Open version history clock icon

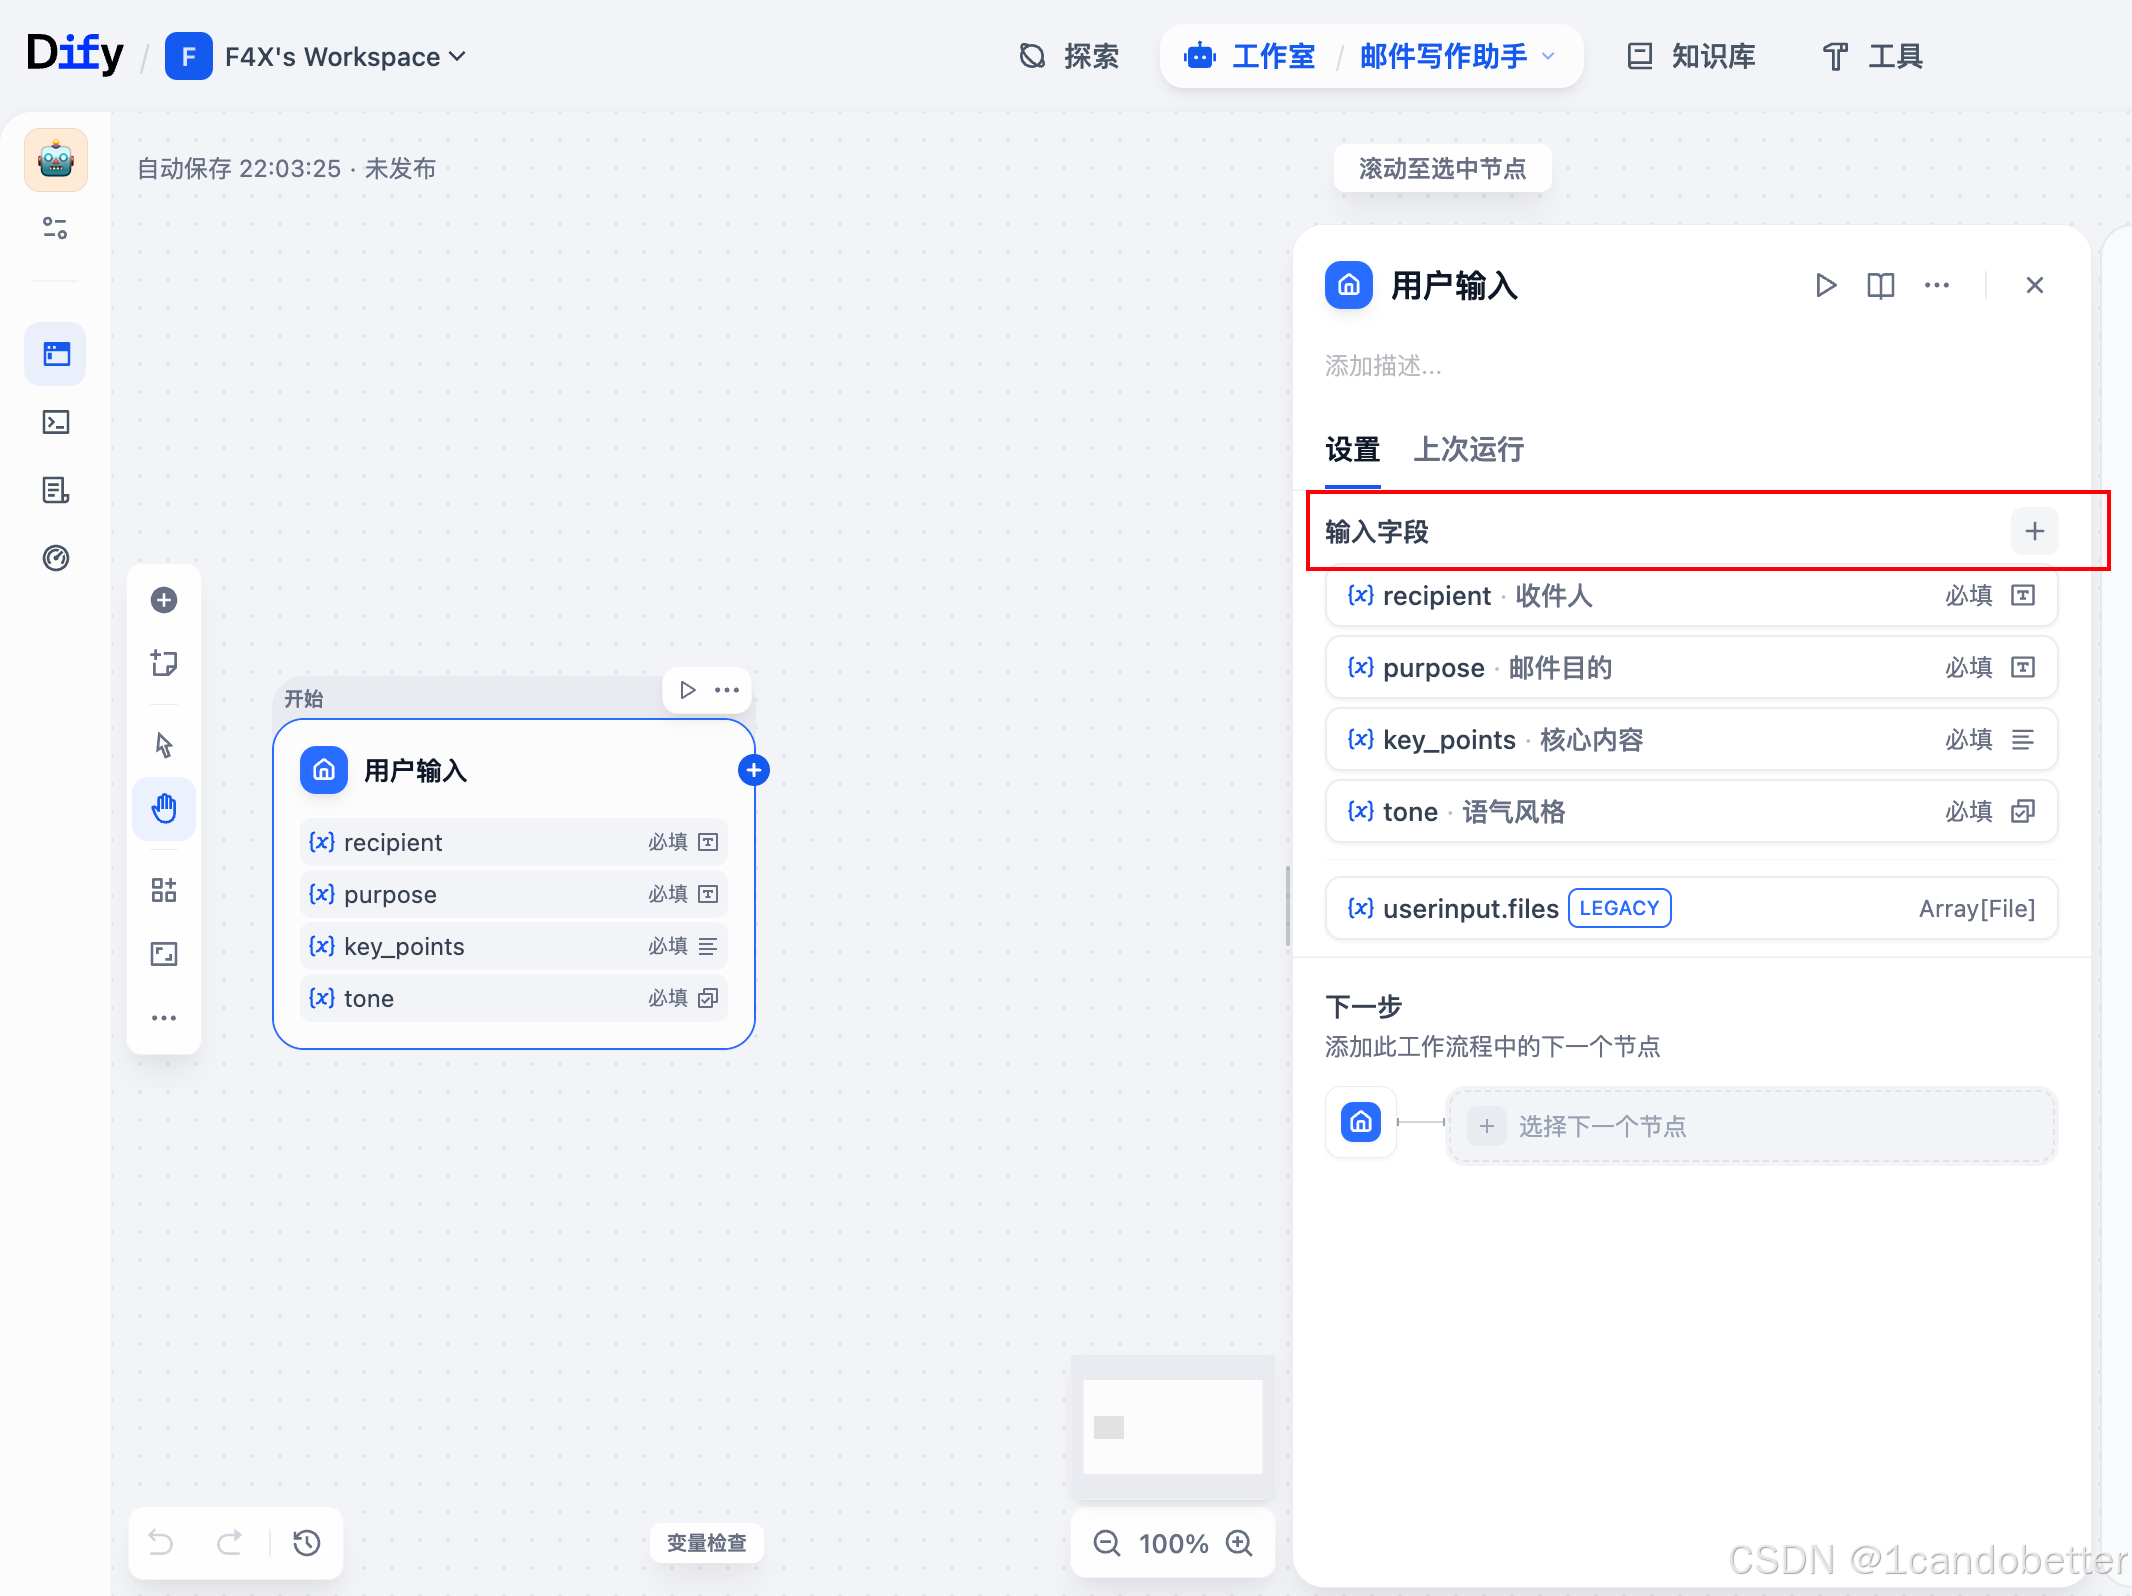point(307,1543)
